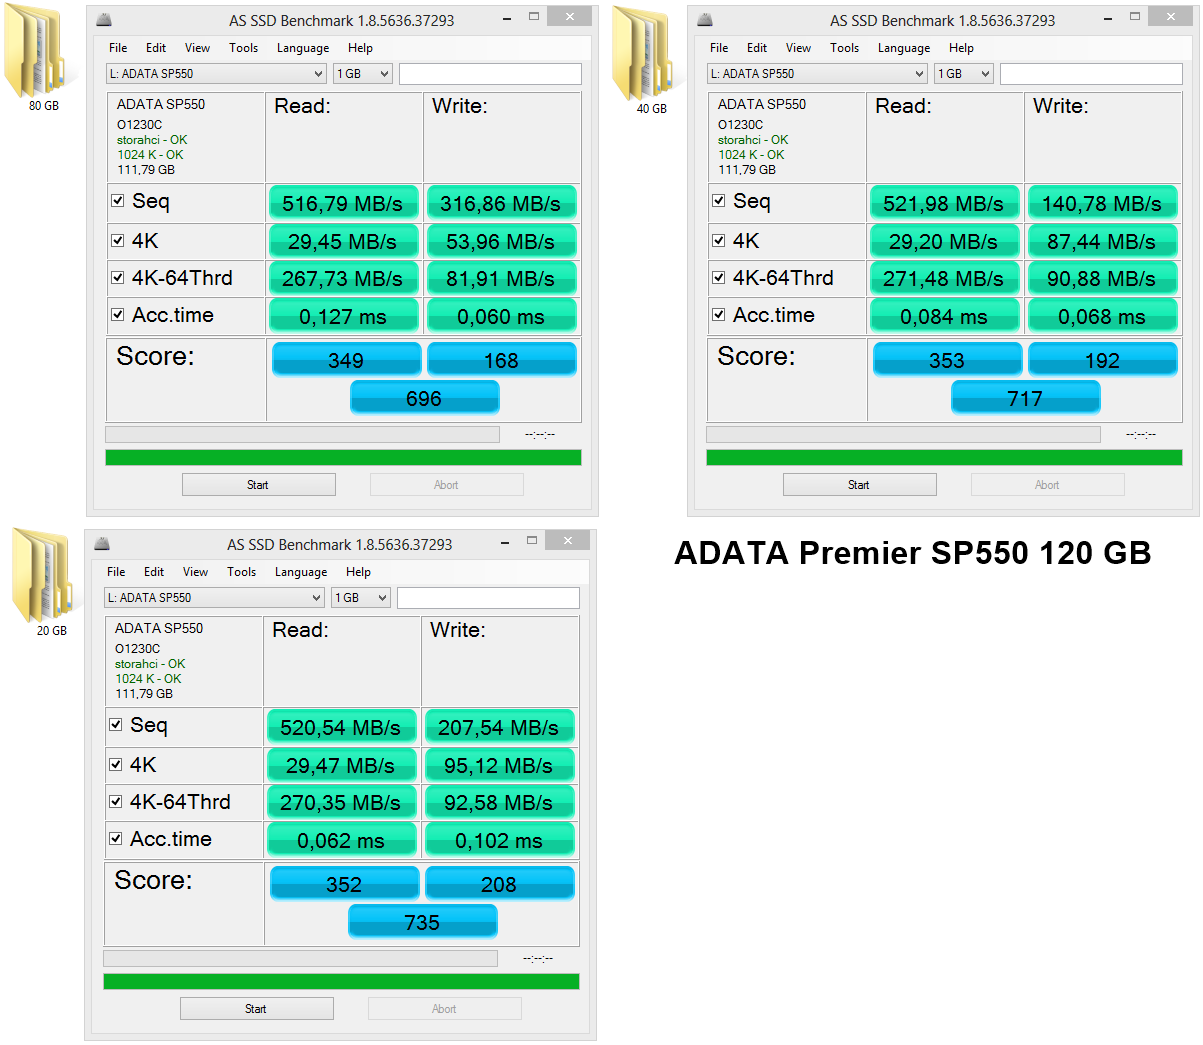Click the 20 GB folder icon
This screenshot has height=1045, width=1203.
(43, 574)
